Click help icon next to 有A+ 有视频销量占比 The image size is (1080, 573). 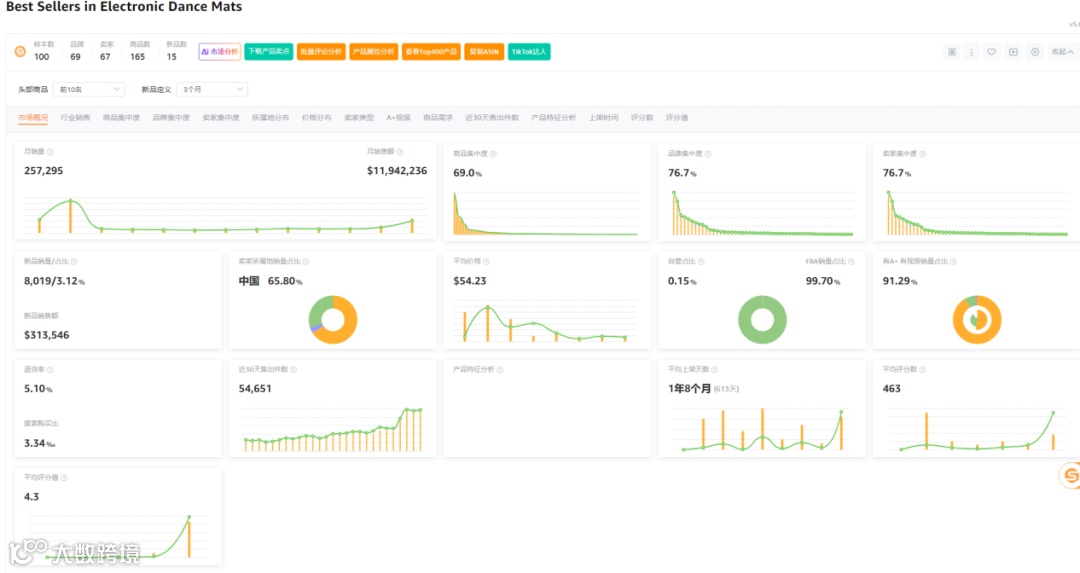[x=953, y=262]
